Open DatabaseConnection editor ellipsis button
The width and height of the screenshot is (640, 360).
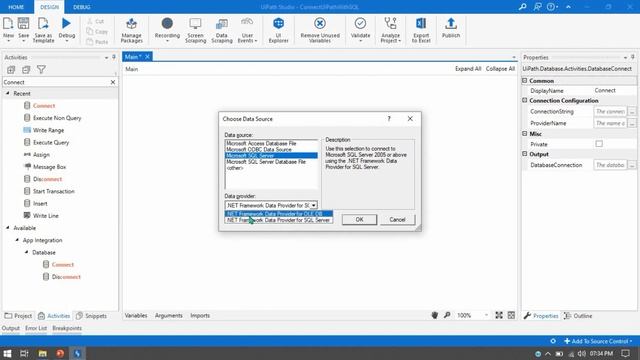pyautogui.click(x=632, y=165)
